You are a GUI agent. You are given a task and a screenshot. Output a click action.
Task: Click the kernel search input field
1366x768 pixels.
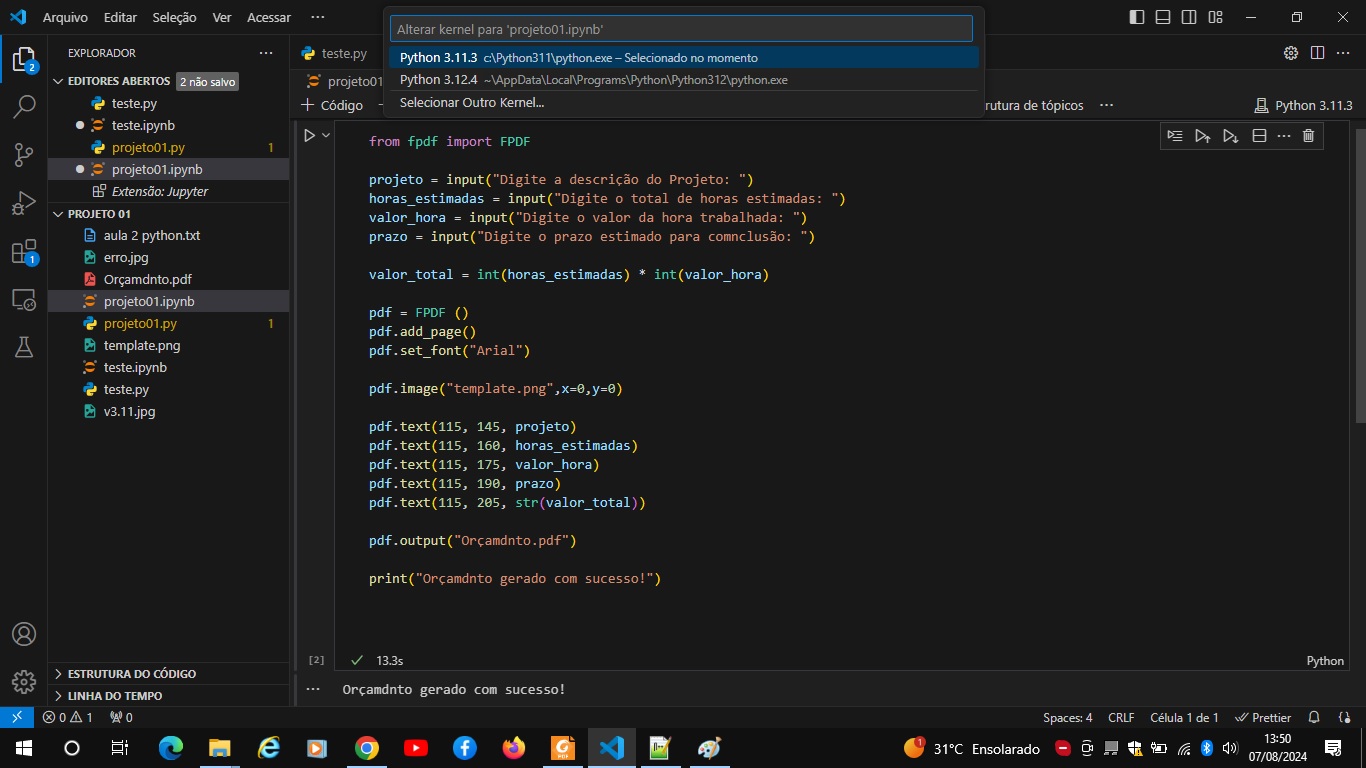tap(680, 29)
